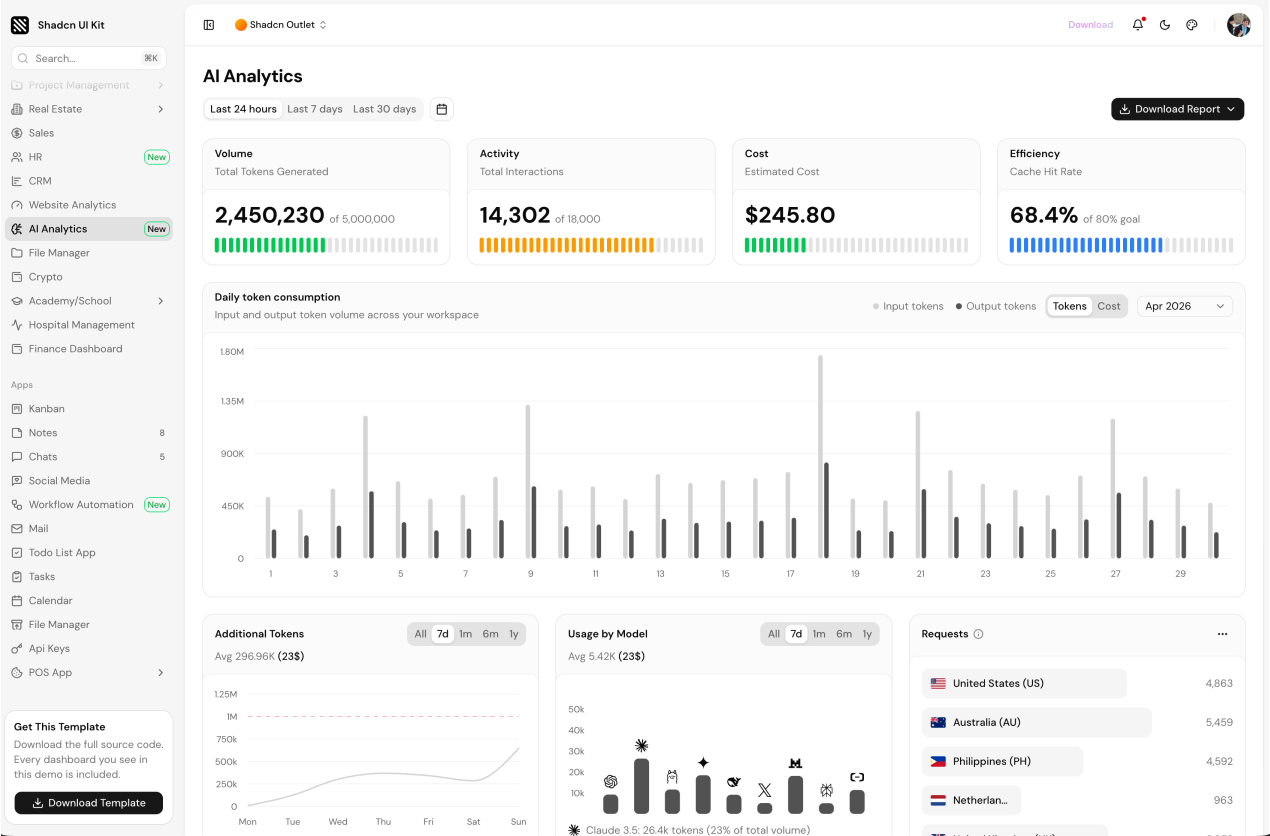This screenshot has height=836, width=1270.
Task: Open the Requests card more options
Action: [x=1222, y=634]
